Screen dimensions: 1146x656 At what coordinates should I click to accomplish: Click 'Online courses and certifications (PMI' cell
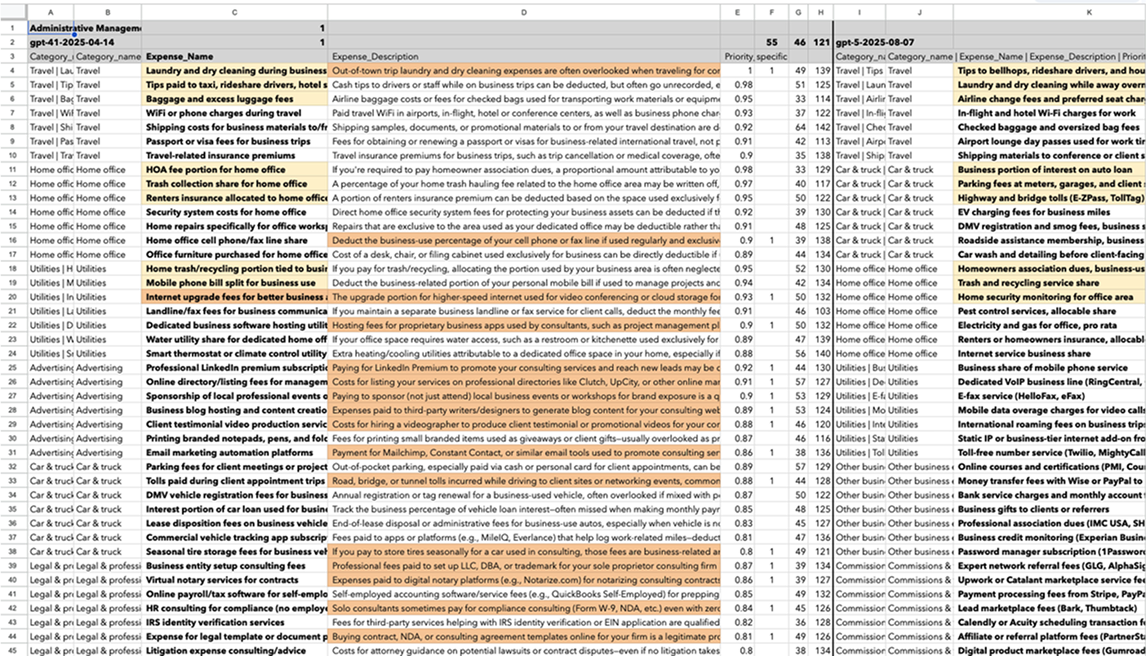[x=1050, y=467]
